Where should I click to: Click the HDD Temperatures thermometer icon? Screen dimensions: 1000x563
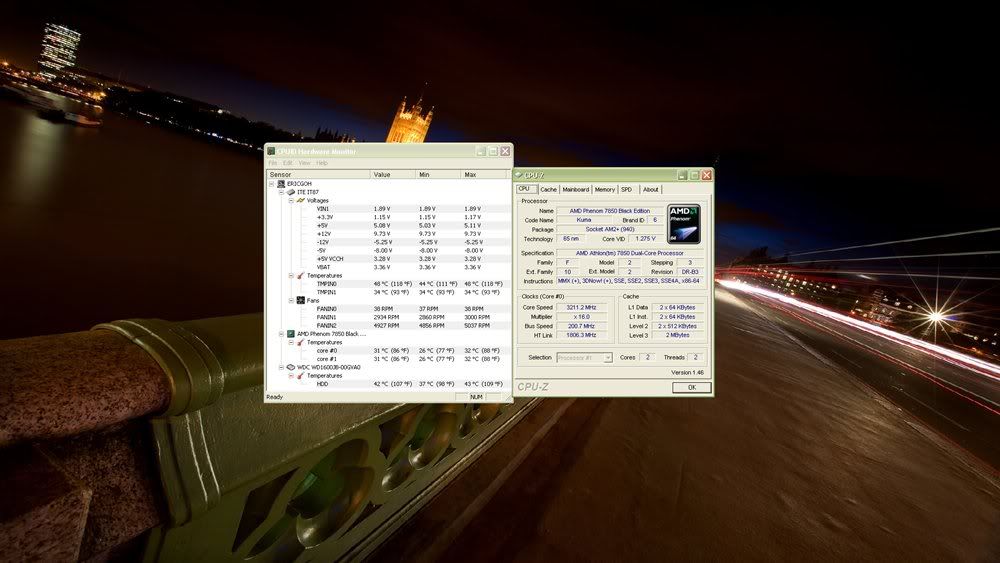coord(299,375)
